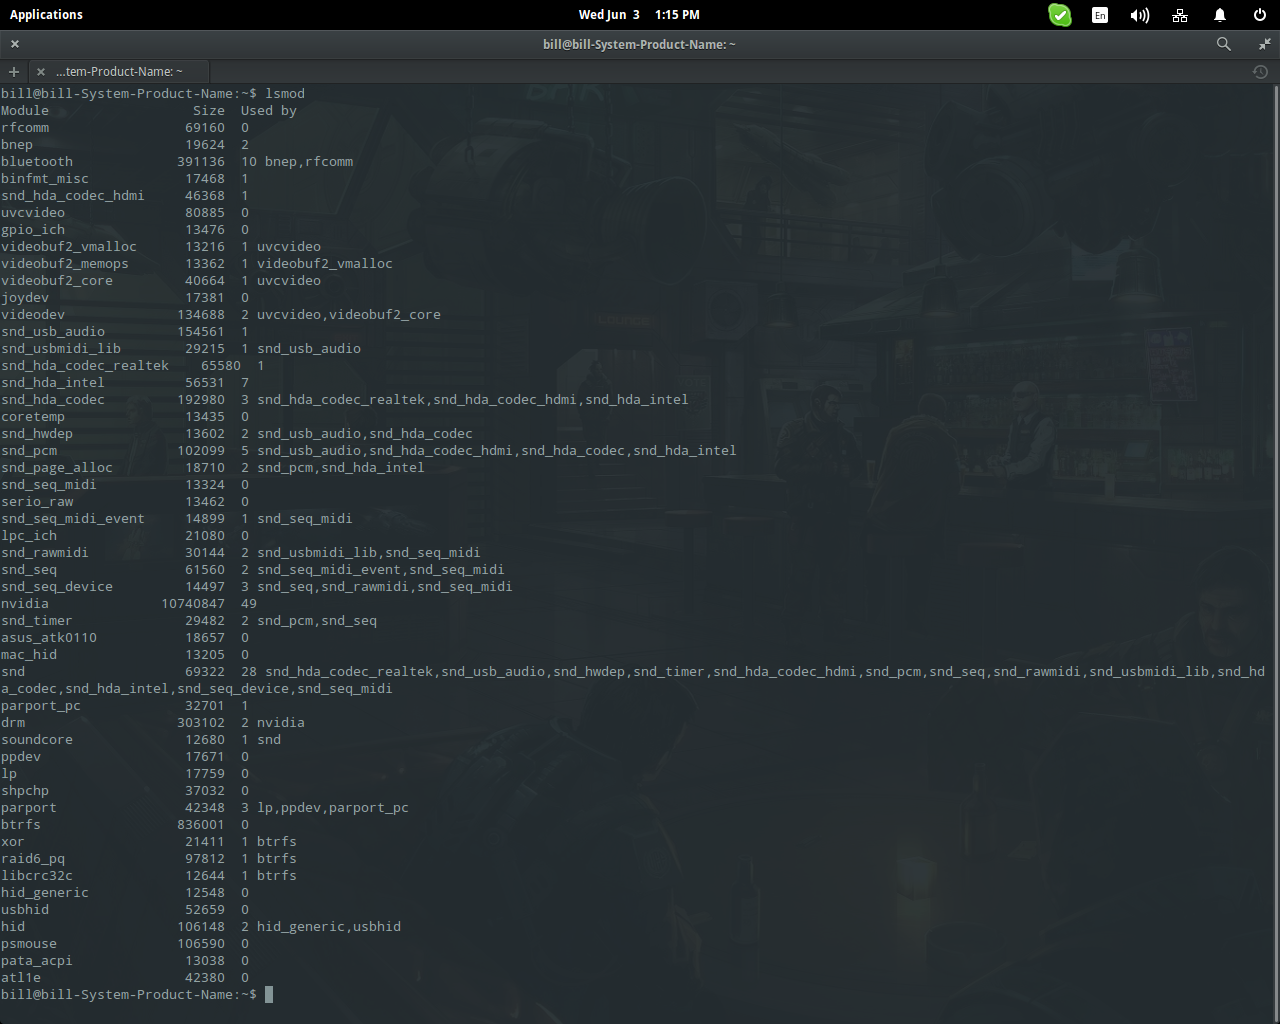Open the session power menu icon
1280x1024 pixels.
tap(1260, 15)
